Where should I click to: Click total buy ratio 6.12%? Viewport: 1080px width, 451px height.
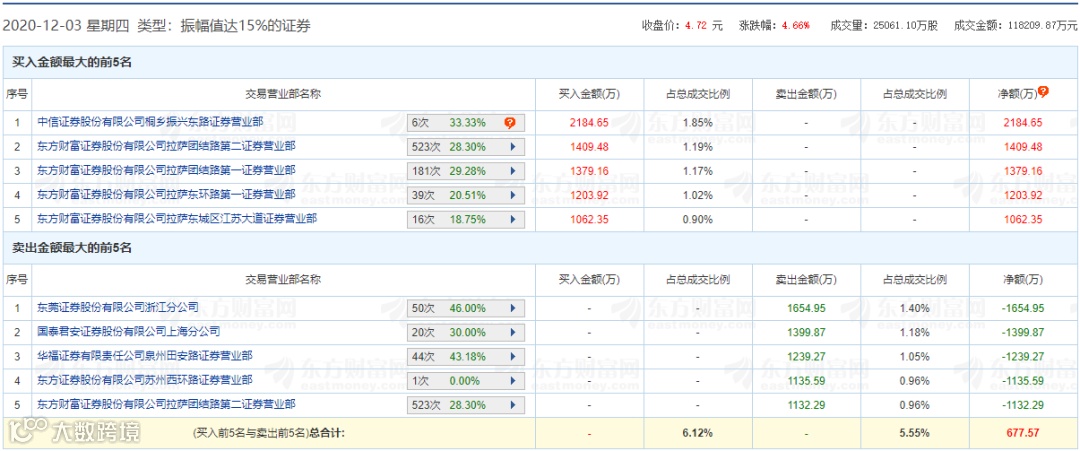(697, 433)
